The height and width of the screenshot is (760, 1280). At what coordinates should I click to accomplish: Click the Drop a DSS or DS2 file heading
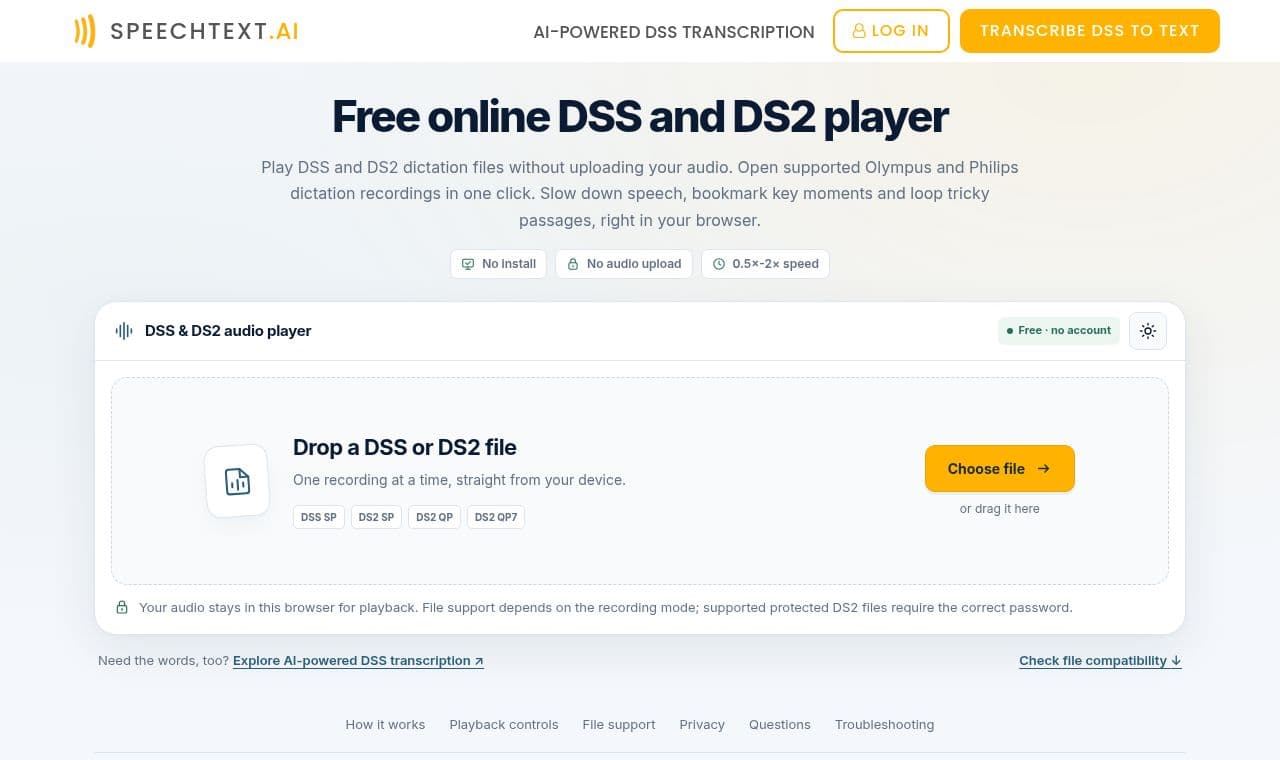click(x=405, y=448)
